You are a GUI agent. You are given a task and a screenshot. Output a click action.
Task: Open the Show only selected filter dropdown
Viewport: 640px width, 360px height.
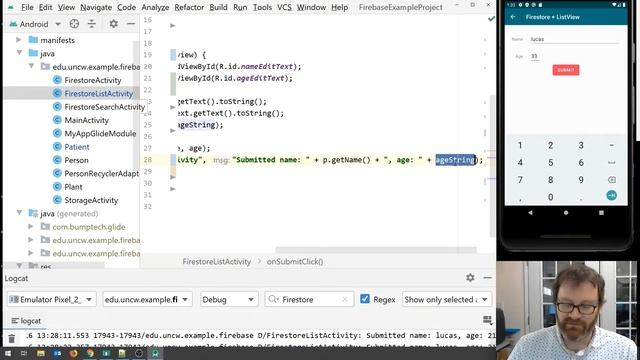coord(447,299)
